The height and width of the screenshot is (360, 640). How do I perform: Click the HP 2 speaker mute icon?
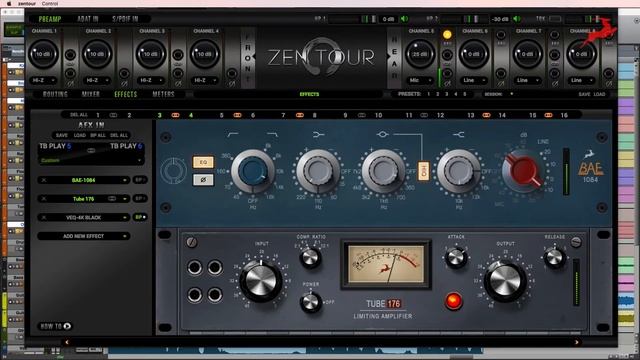point(517,19)
